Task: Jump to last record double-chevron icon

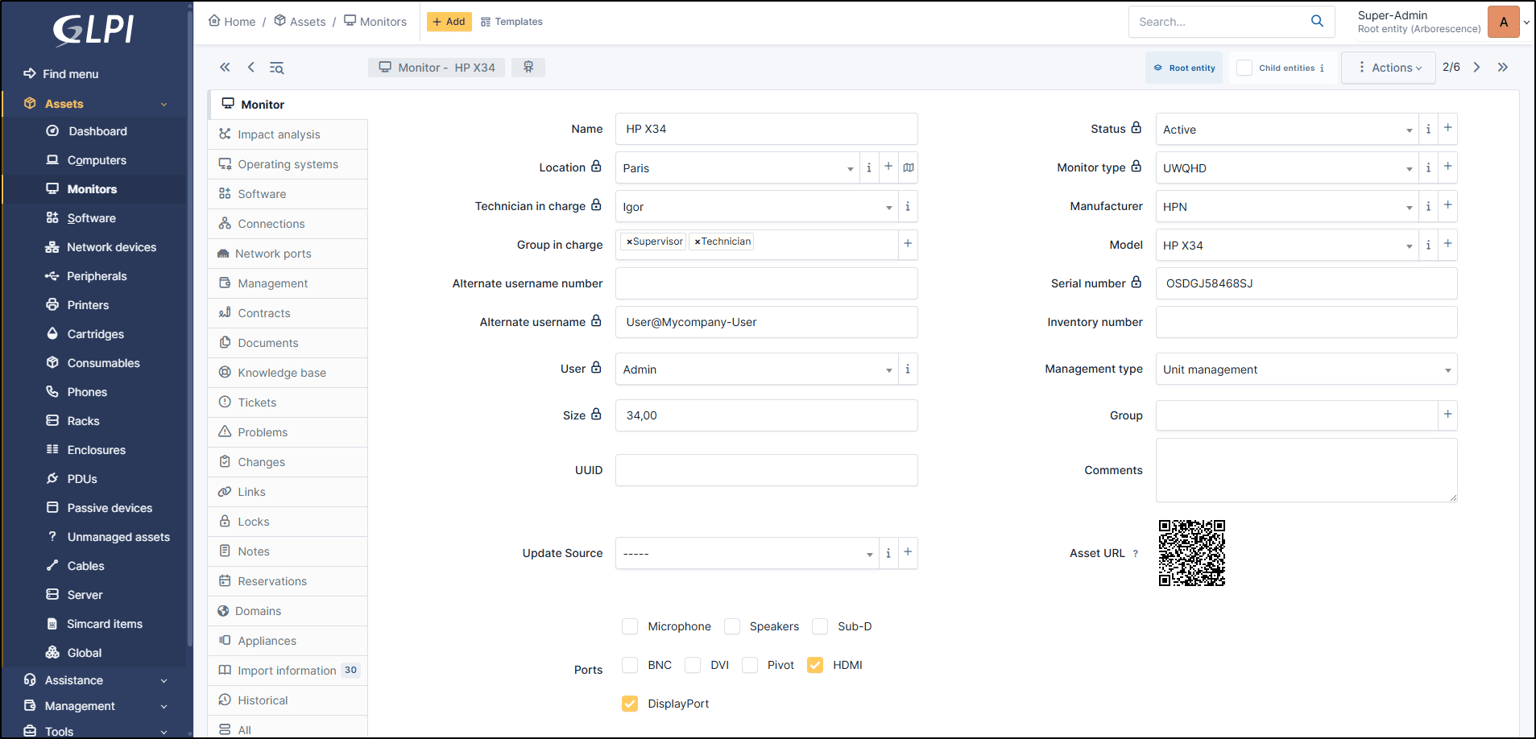Action: click(1503, 67)
